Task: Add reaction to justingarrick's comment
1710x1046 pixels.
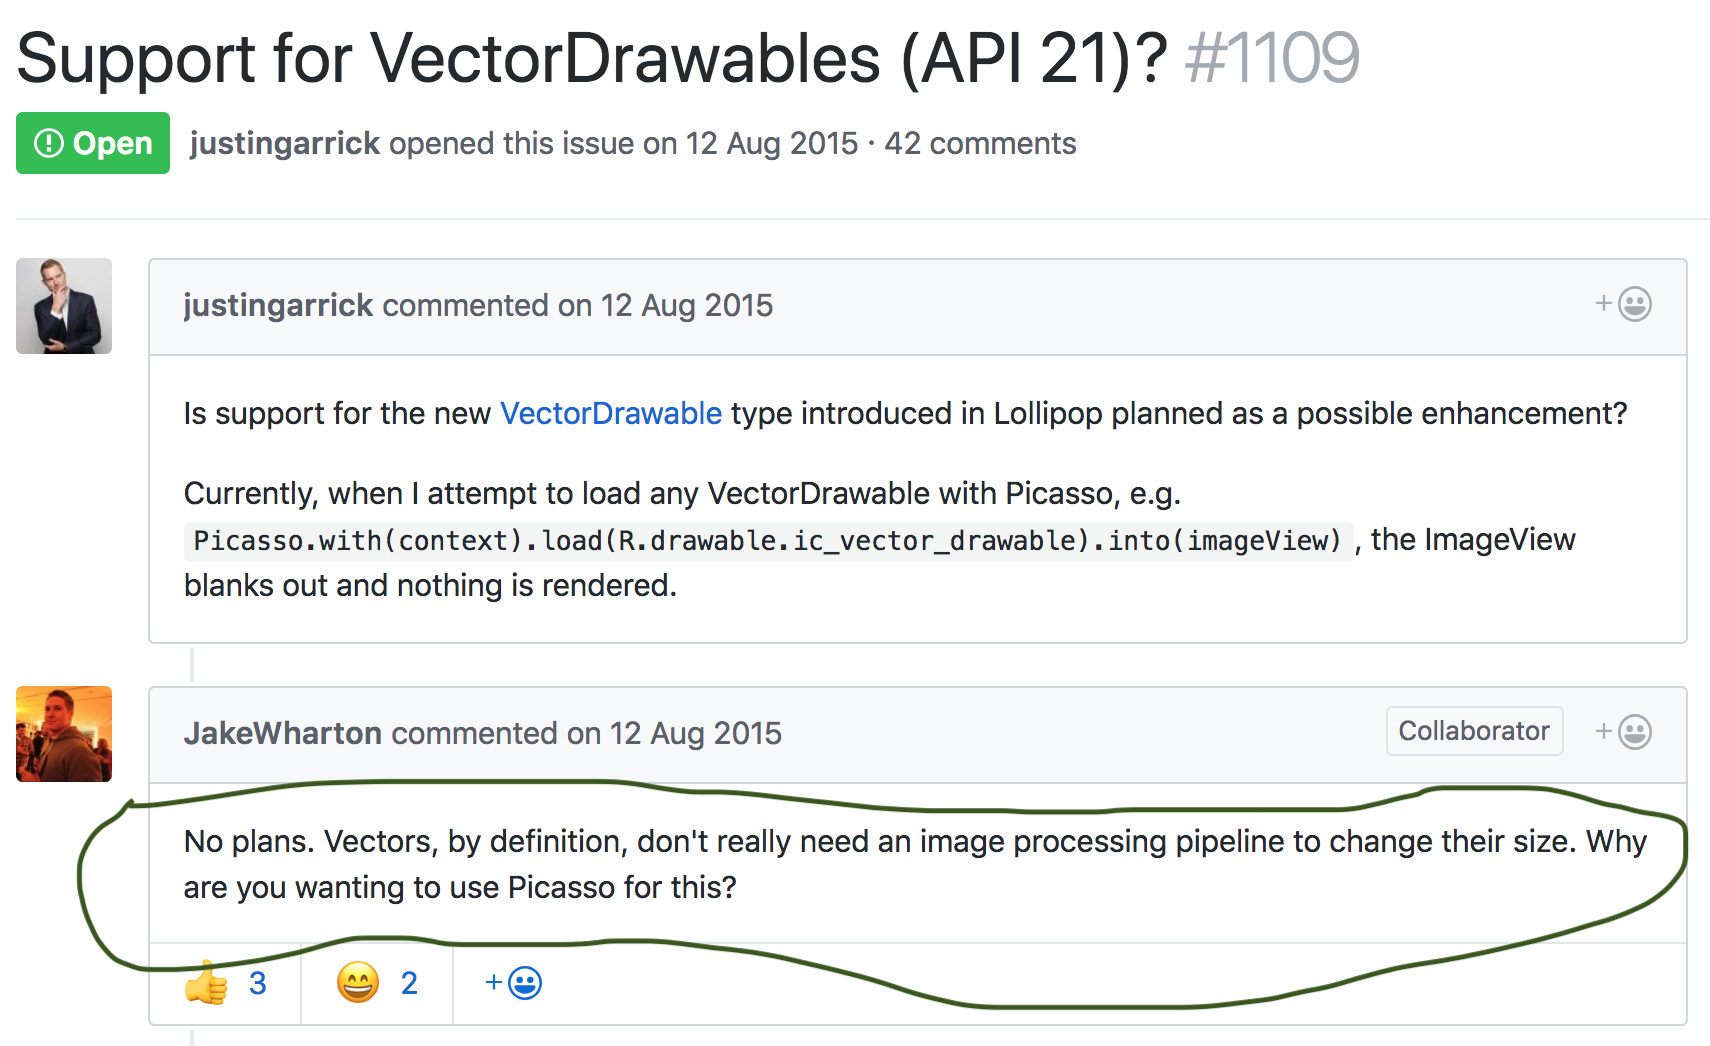Action: [x=1623, y=304]
